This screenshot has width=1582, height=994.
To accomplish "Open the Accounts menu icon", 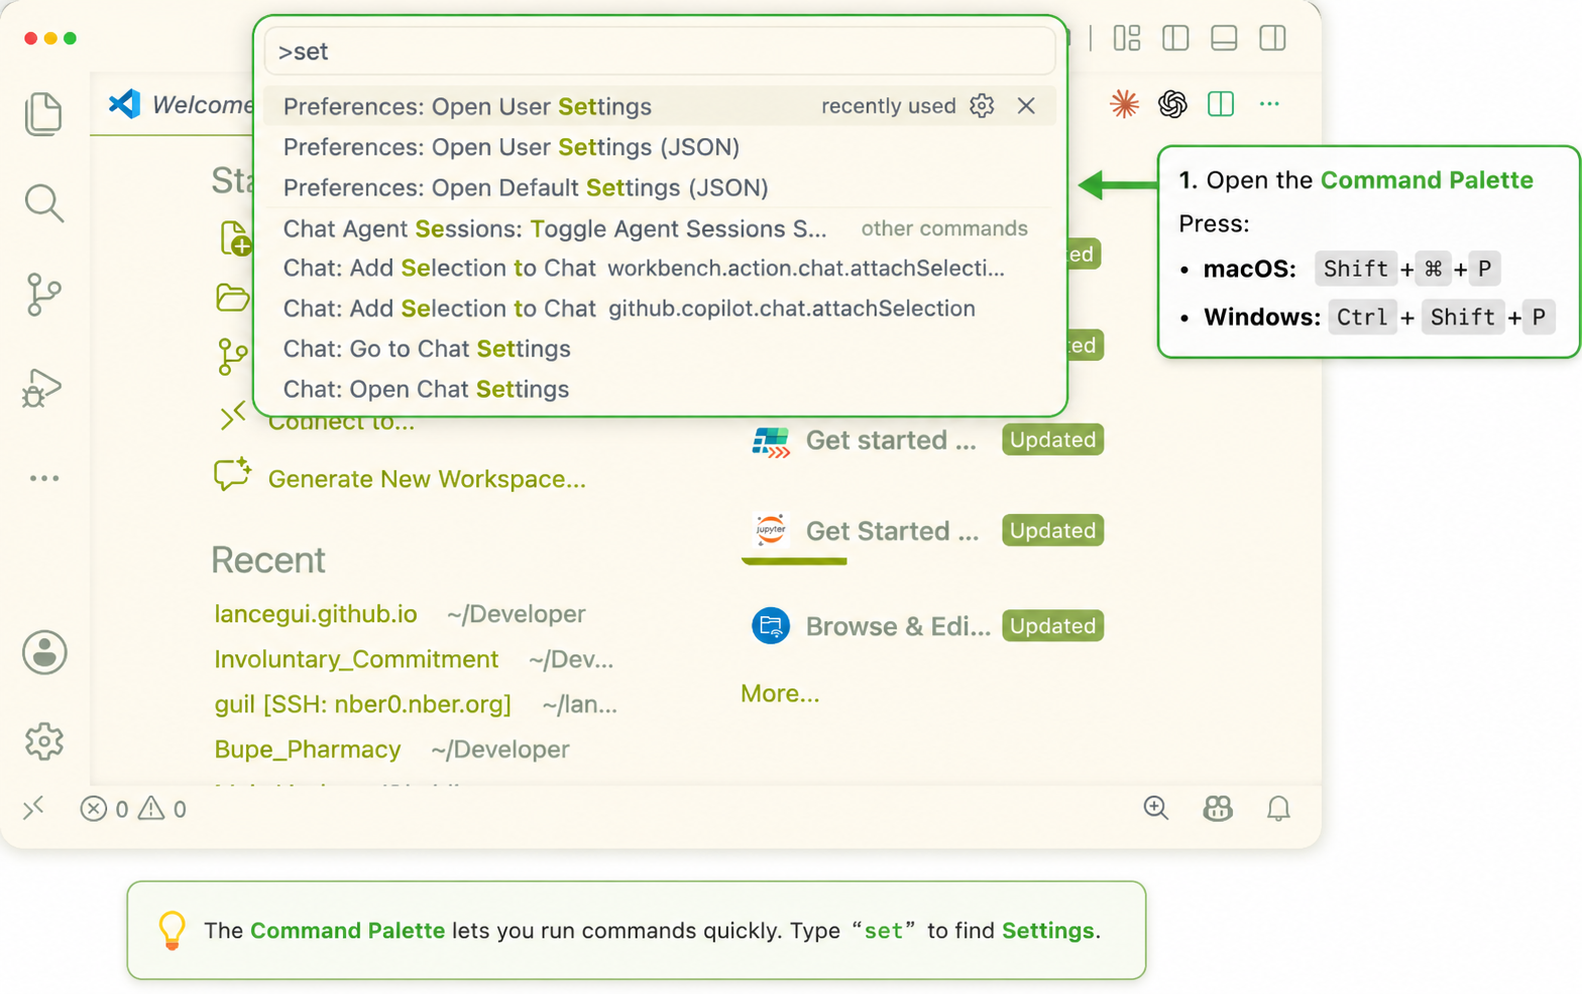I will (45, 653).
